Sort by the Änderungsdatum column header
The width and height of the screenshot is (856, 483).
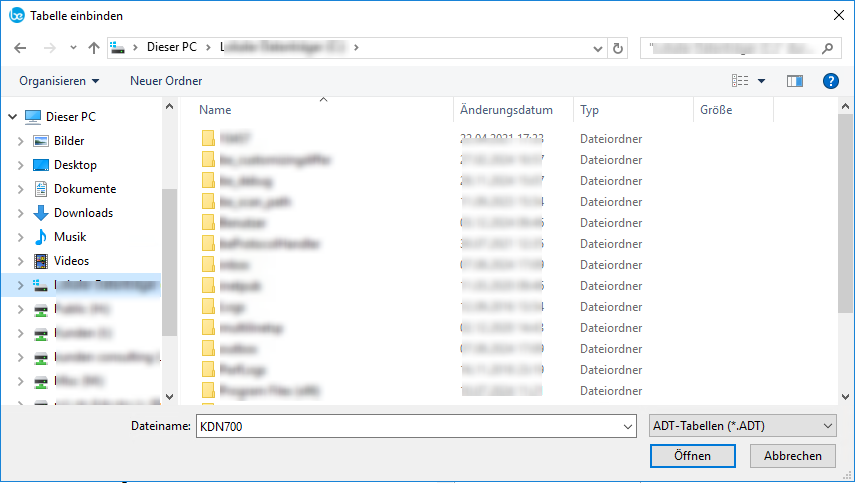506,110
